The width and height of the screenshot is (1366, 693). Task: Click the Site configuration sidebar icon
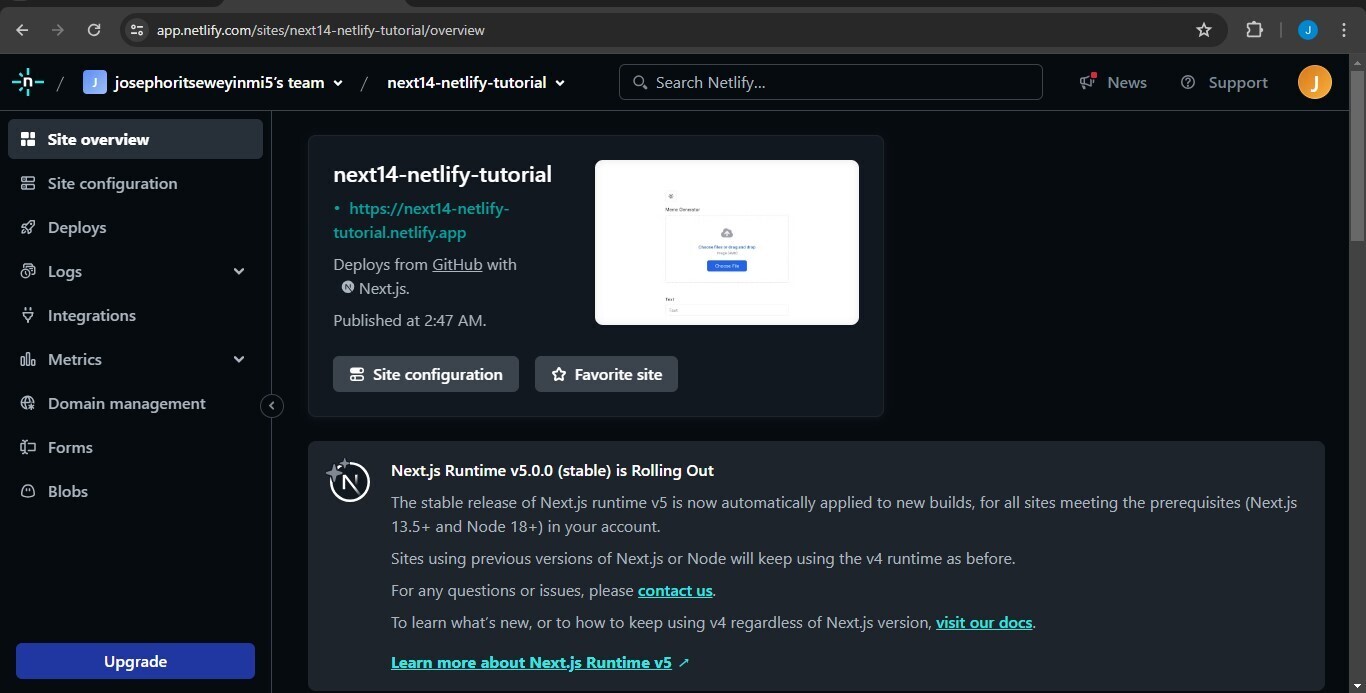tap(28, 183)
